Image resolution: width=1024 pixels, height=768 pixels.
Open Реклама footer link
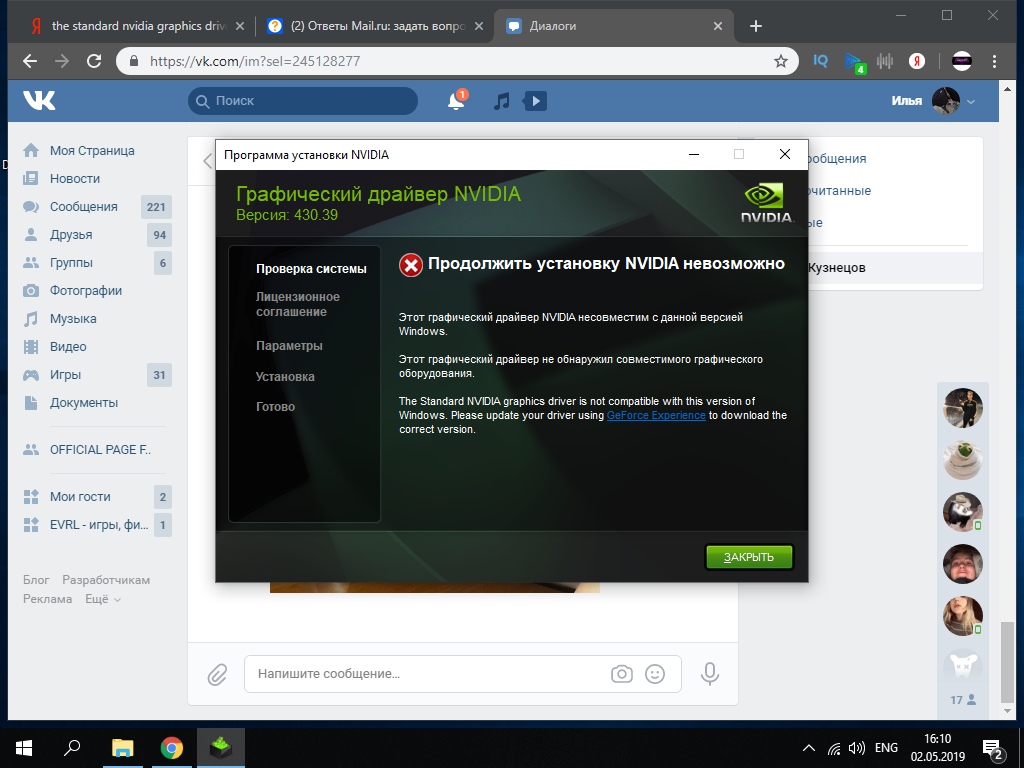tap(47, 599)
